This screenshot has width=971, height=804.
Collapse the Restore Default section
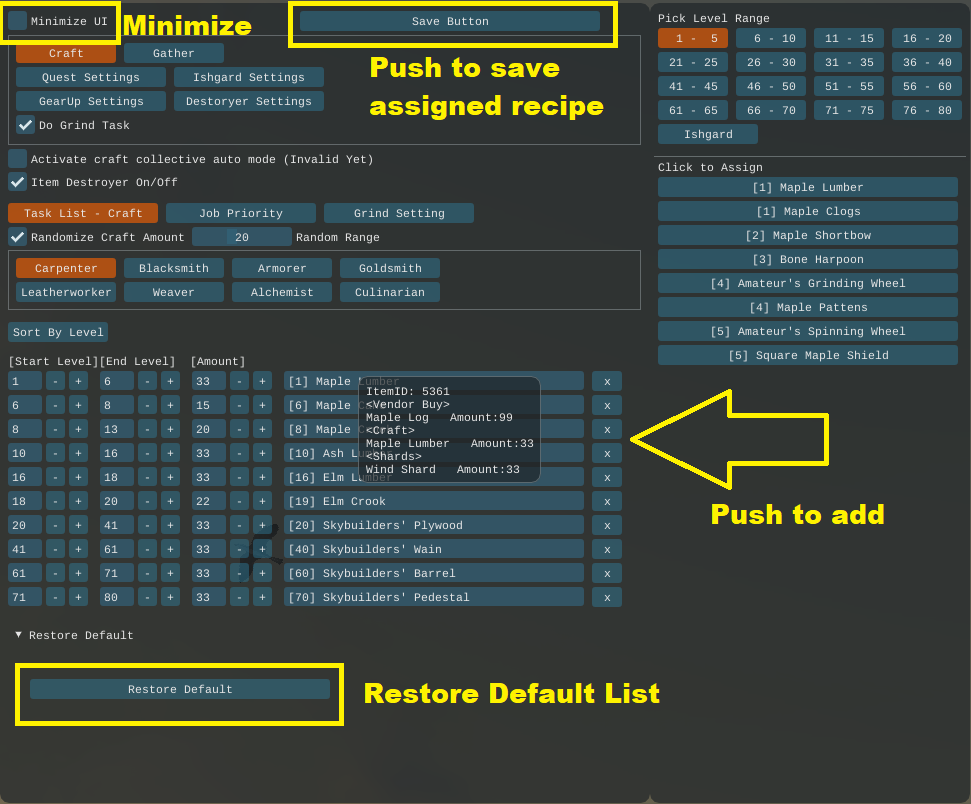tap(19, 635)
